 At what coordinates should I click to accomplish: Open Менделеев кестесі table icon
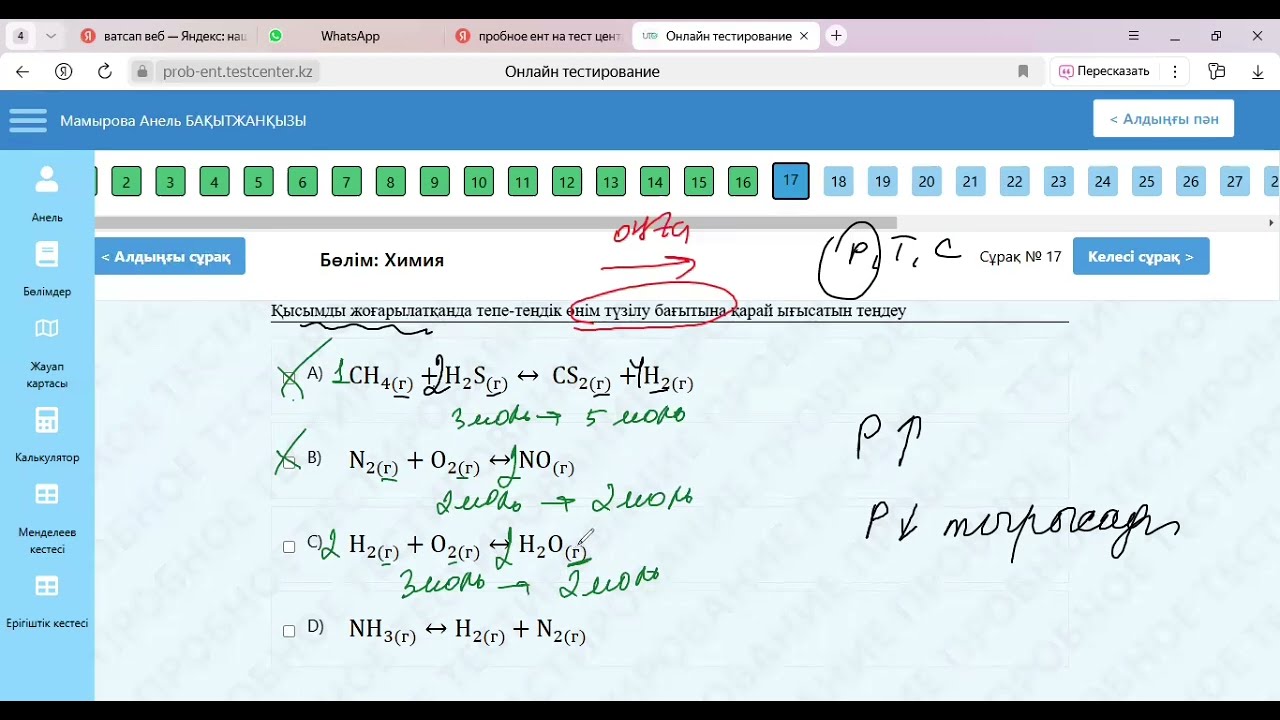47,494
